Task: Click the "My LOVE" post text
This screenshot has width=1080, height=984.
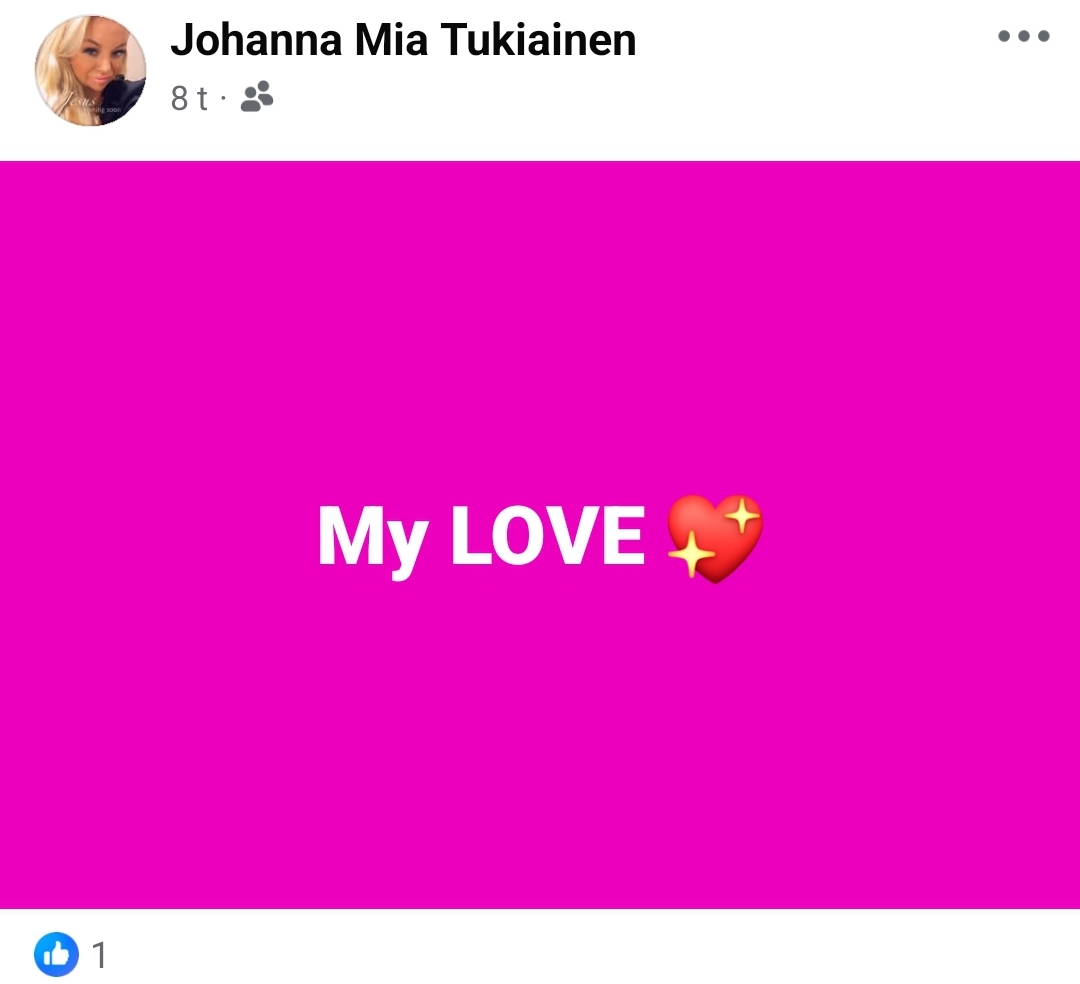Action: [481, 538]
